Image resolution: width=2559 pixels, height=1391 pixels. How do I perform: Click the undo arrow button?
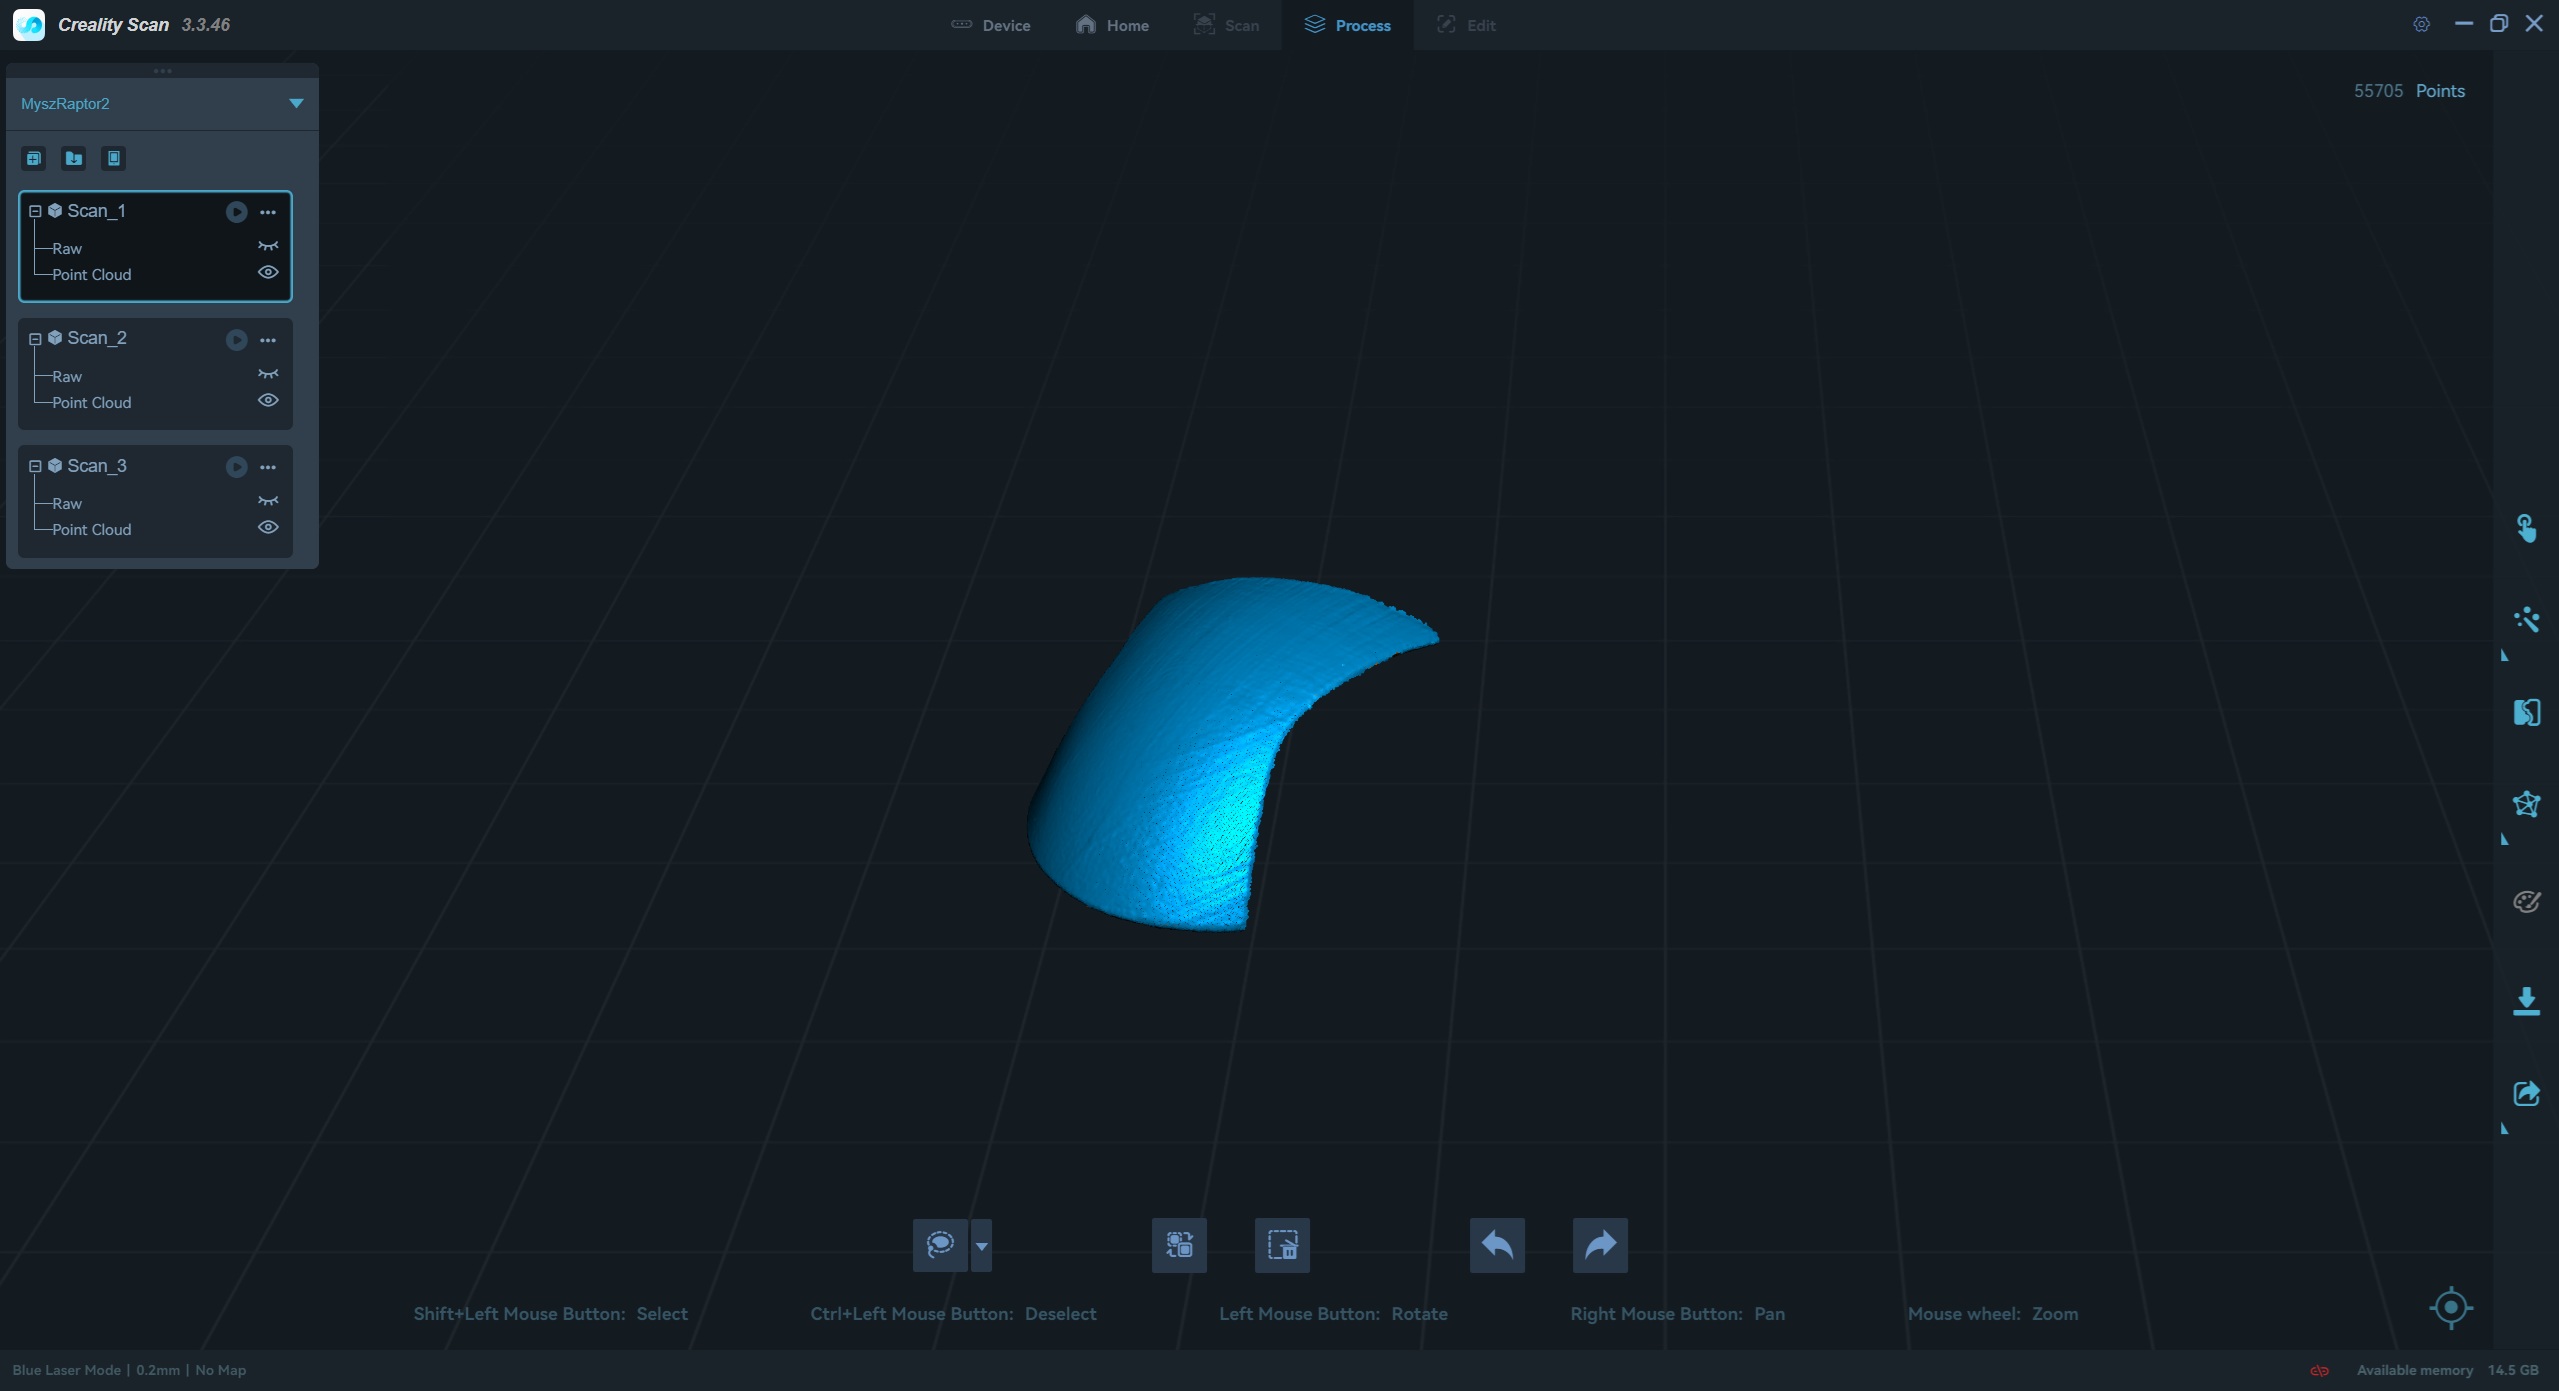[x=1497, y=1245]
